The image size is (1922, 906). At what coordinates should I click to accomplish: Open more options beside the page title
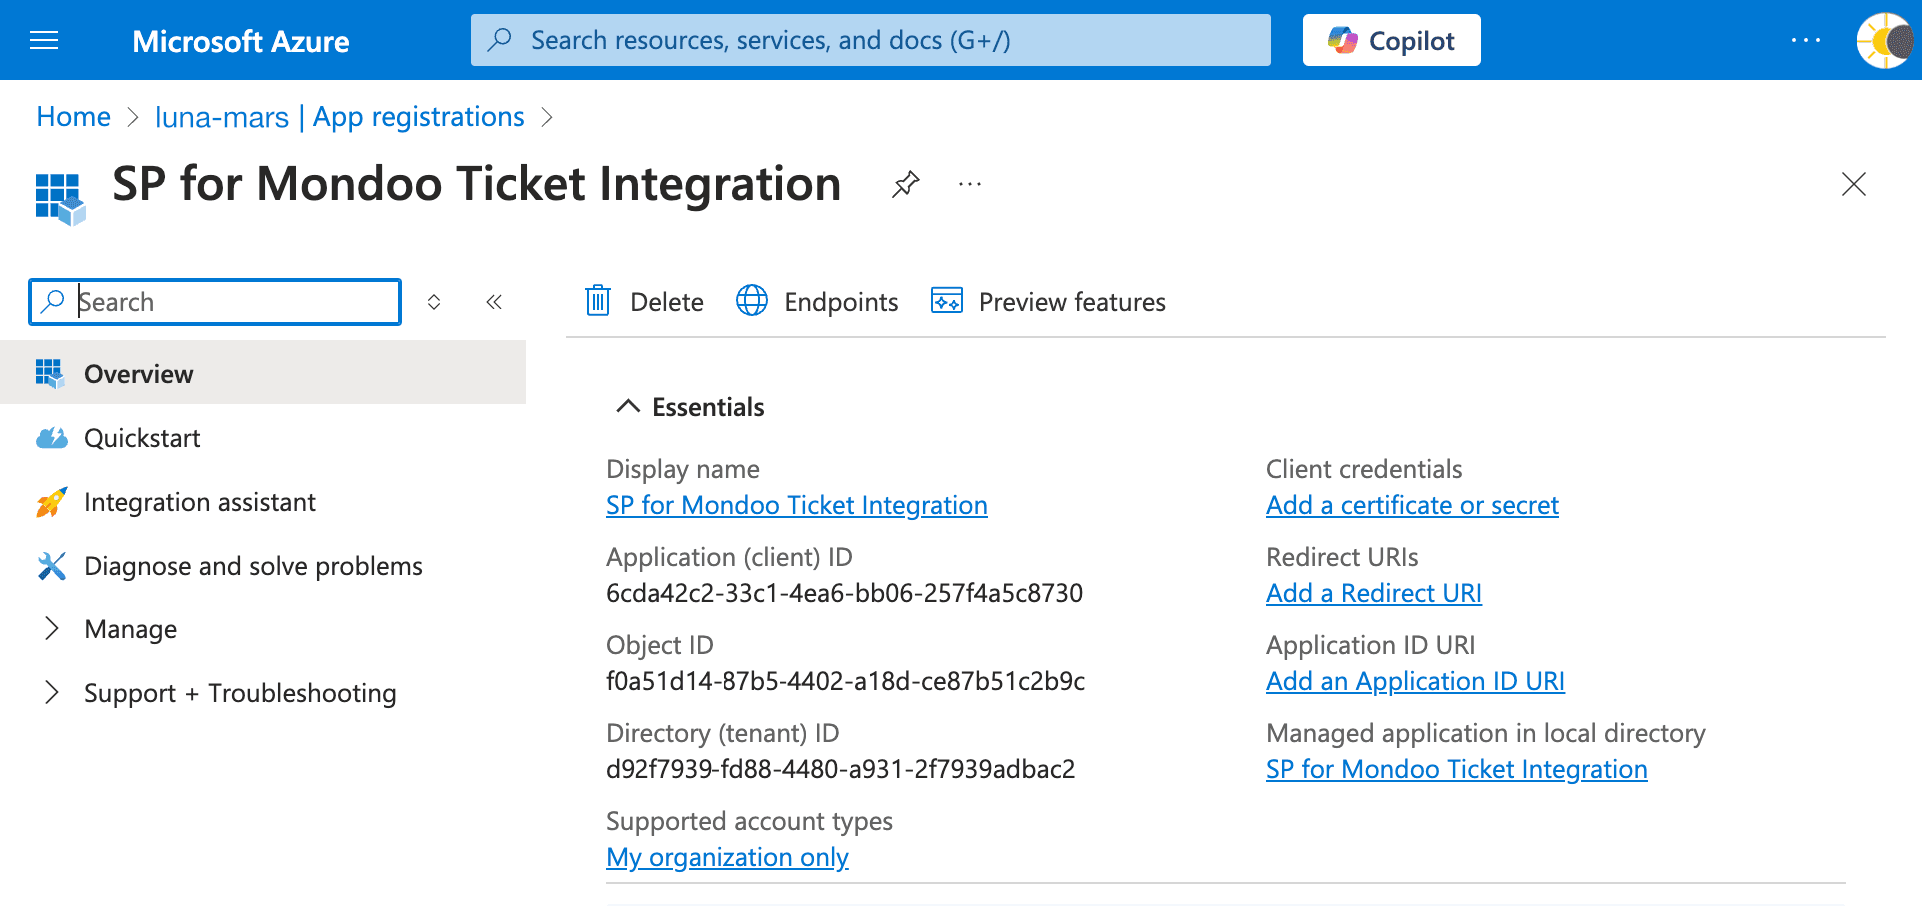coord(969,184)
